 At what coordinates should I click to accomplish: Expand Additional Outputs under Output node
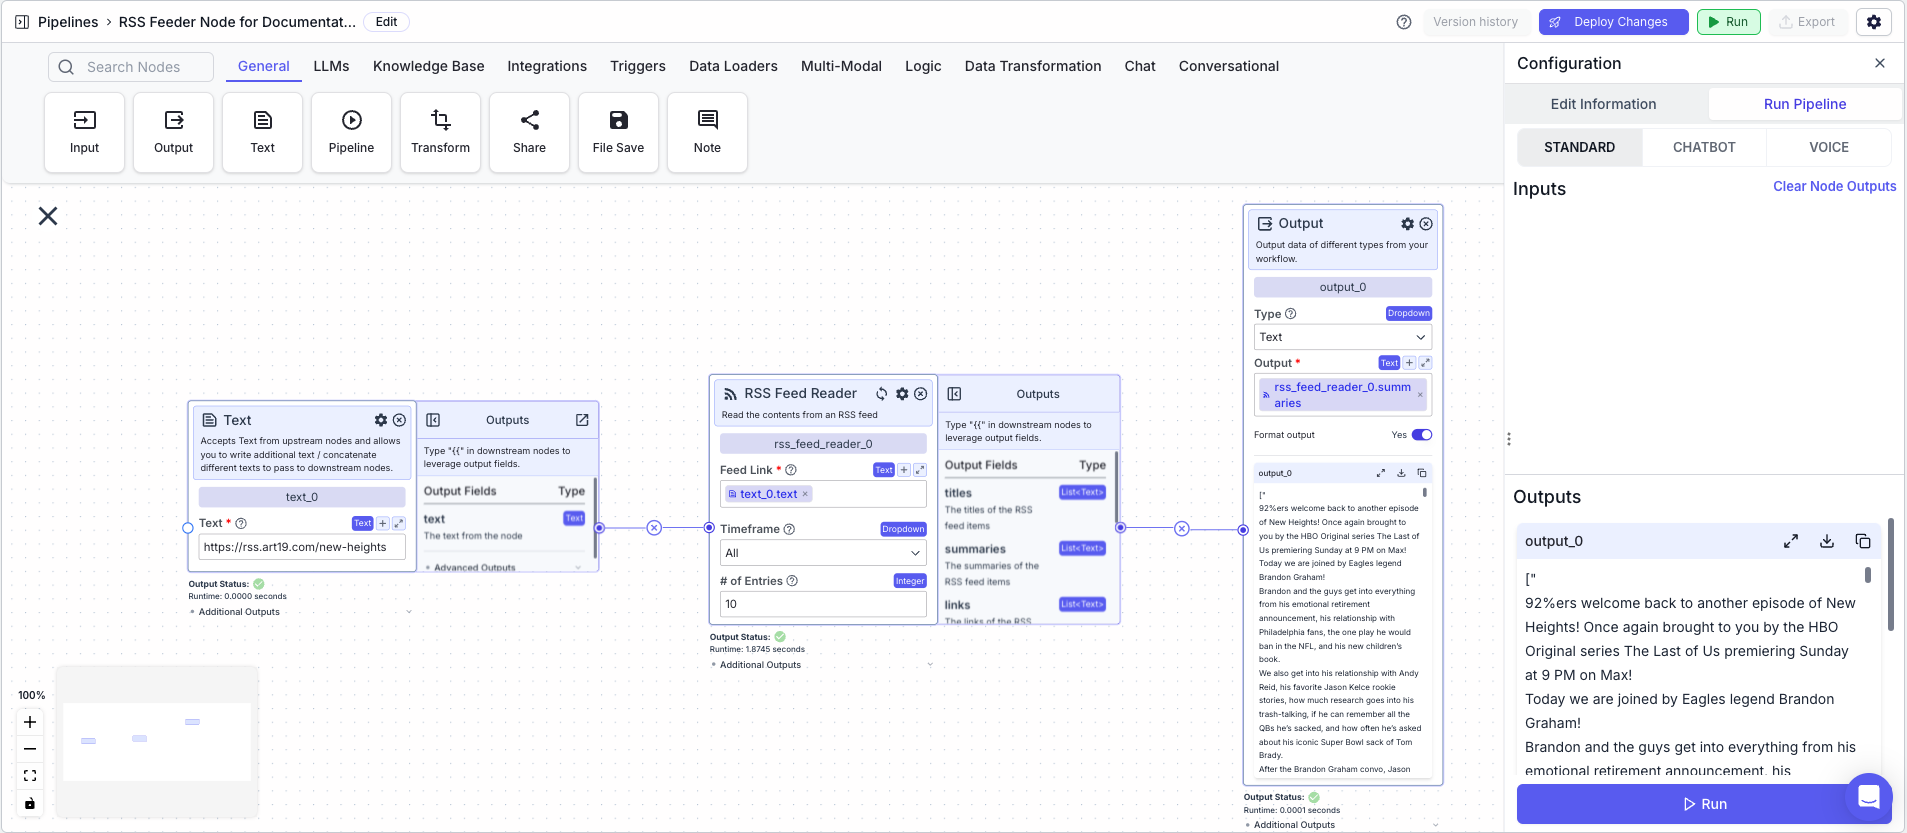tap(1342, 825)
